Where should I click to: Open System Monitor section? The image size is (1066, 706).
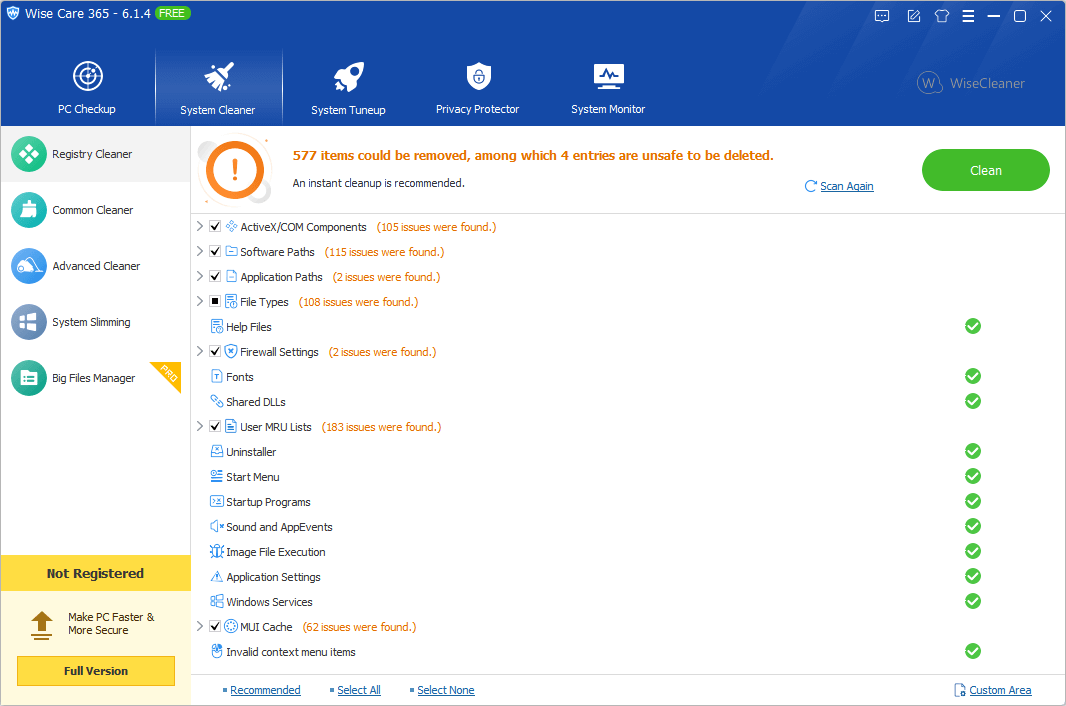[608, 88]
